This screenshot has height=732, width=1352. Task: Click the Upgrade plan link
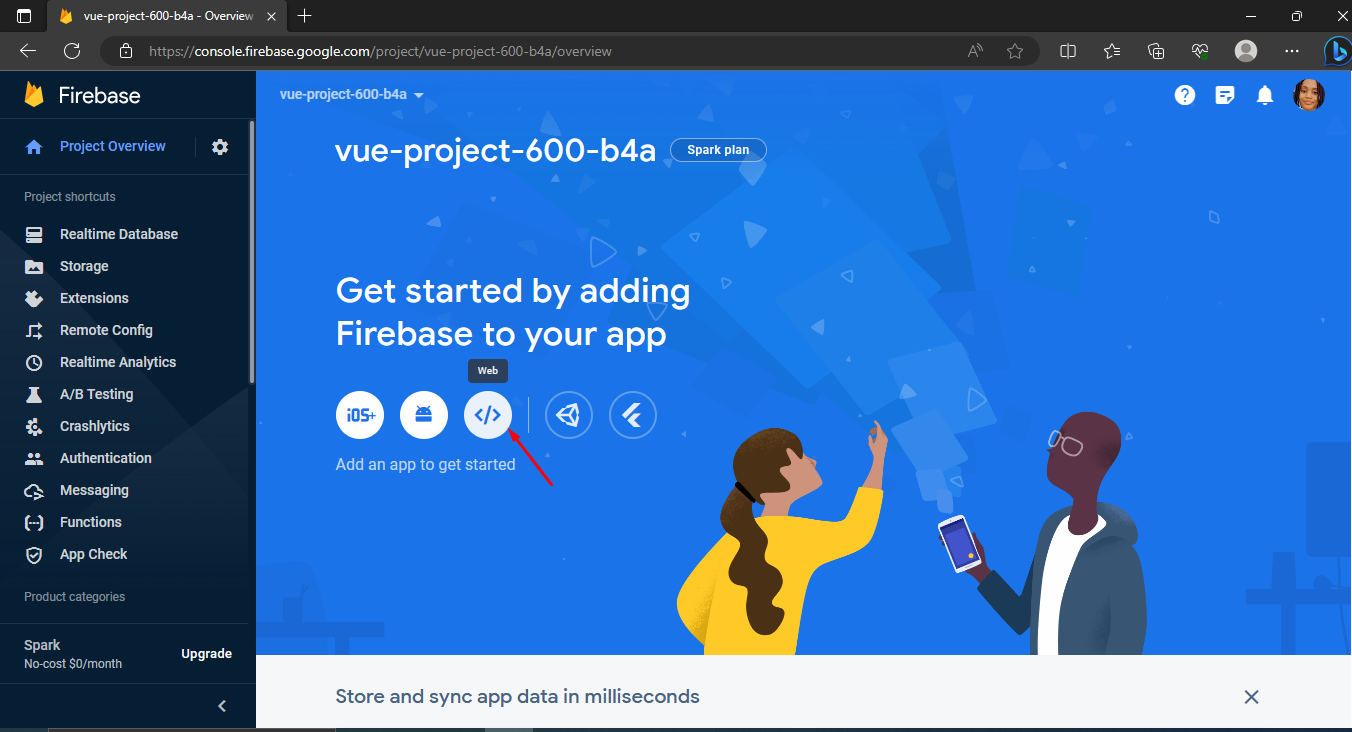tap(206, 654)
